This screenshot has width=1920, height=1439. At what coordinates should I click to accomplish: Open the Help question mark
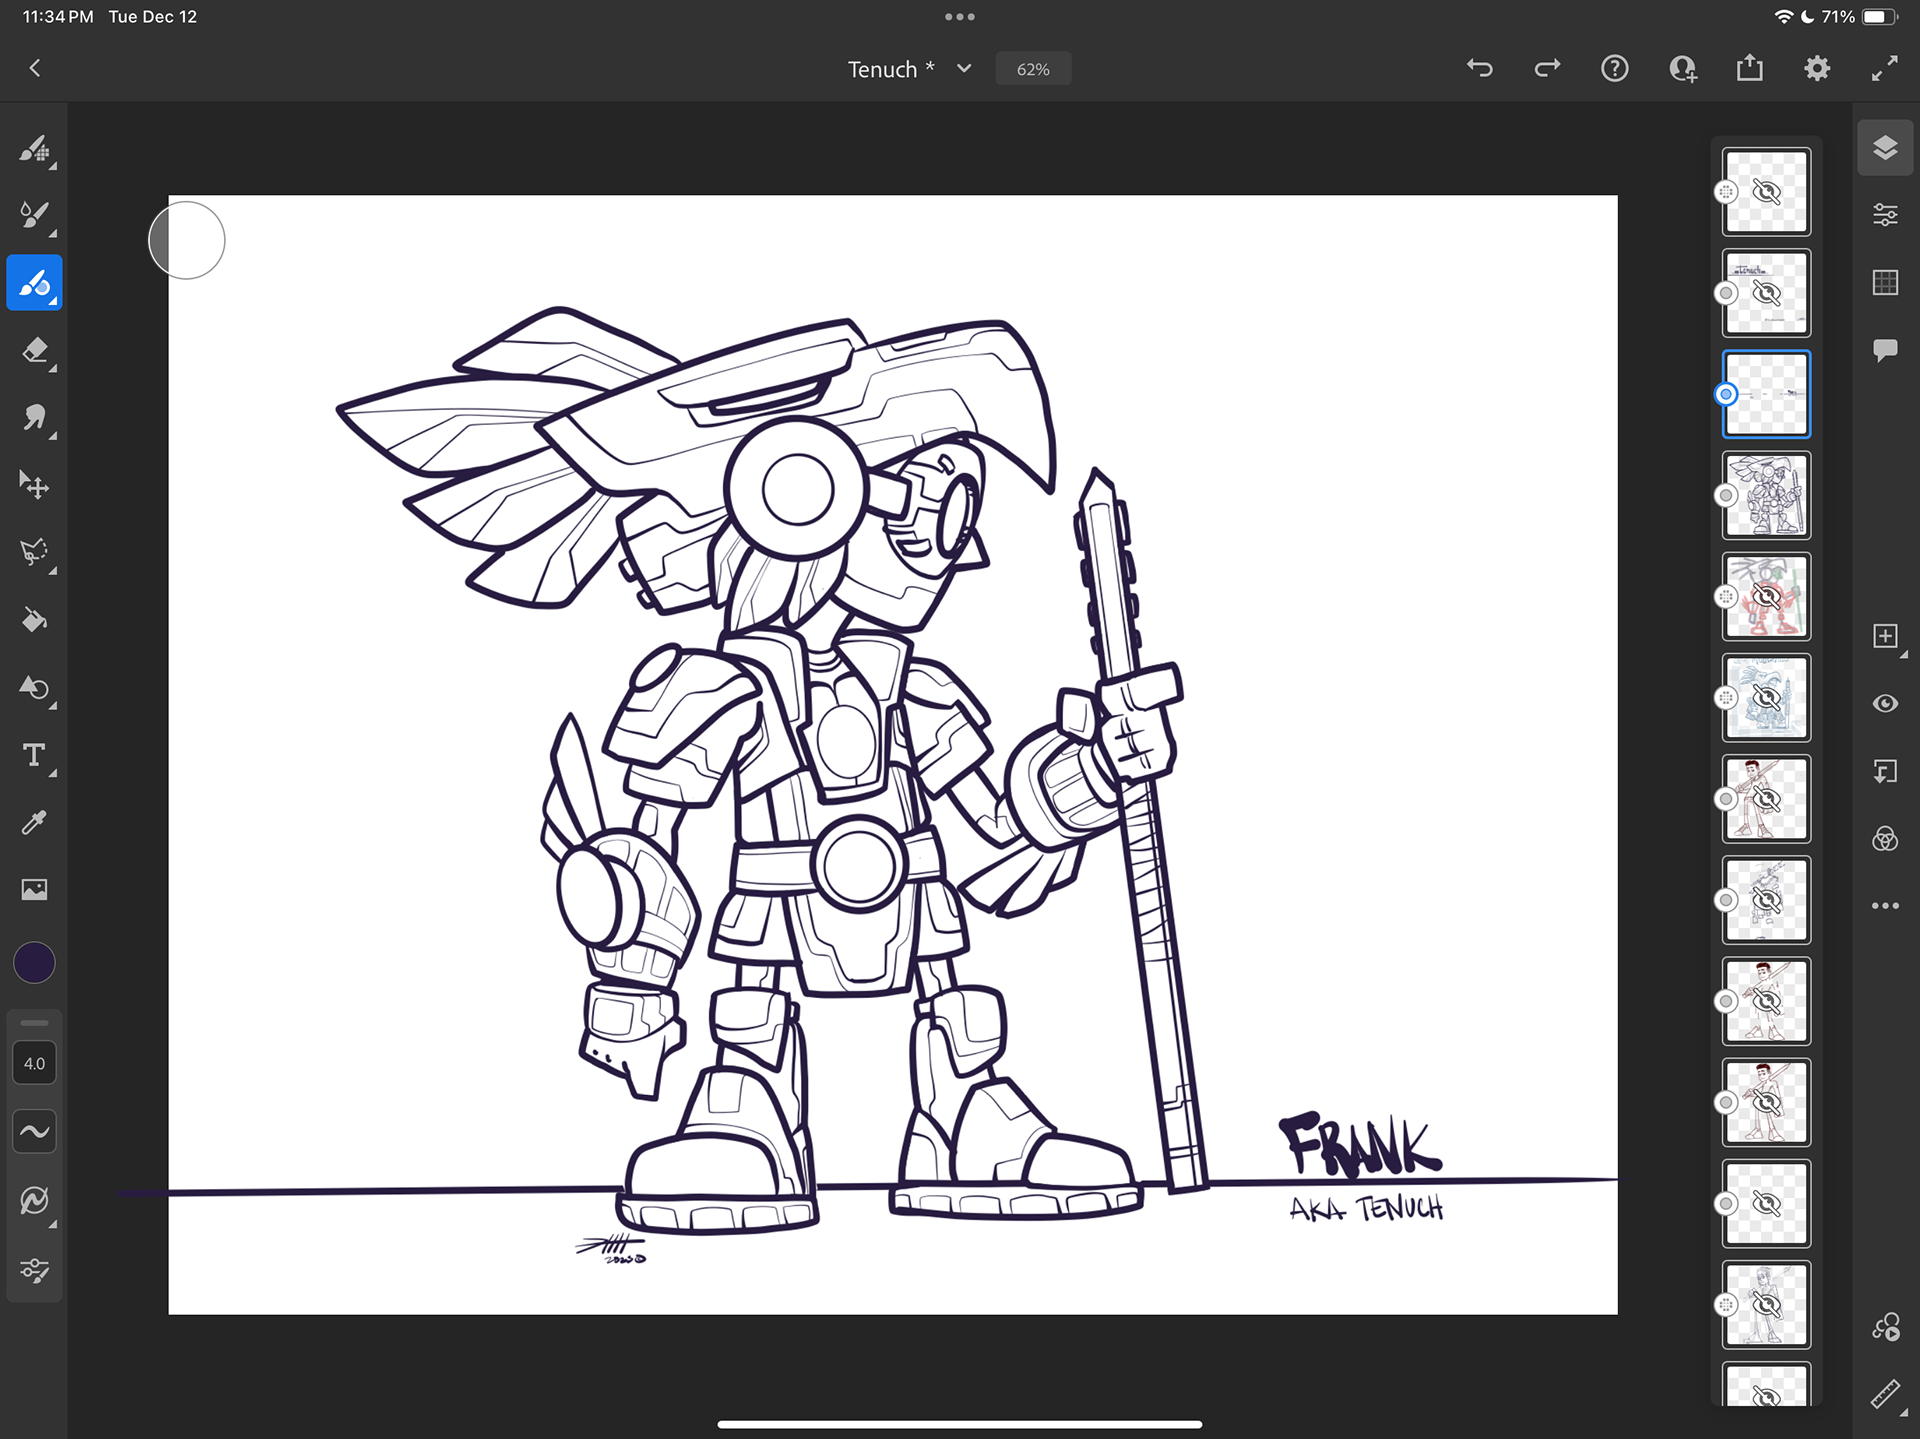click(x=1615, y=68)
